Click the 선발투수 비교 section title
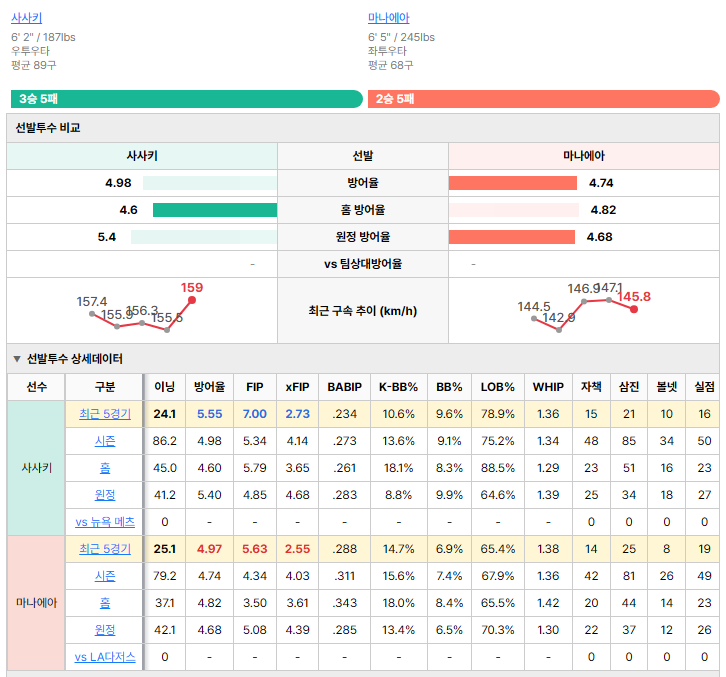Screen dimensions: 726x677 [48, 128]
